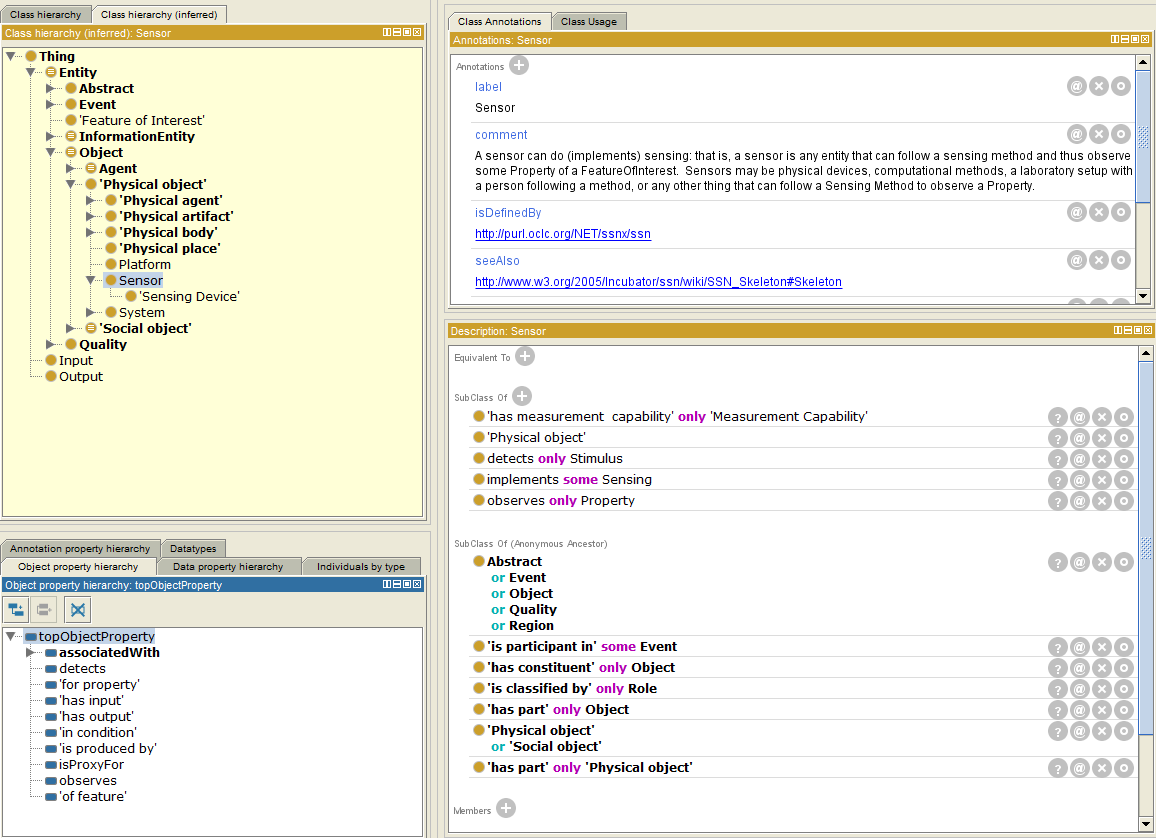Expand the 'Social object' class node
The height and width of the screenshot is (838, 1156).
click(71, 329)
